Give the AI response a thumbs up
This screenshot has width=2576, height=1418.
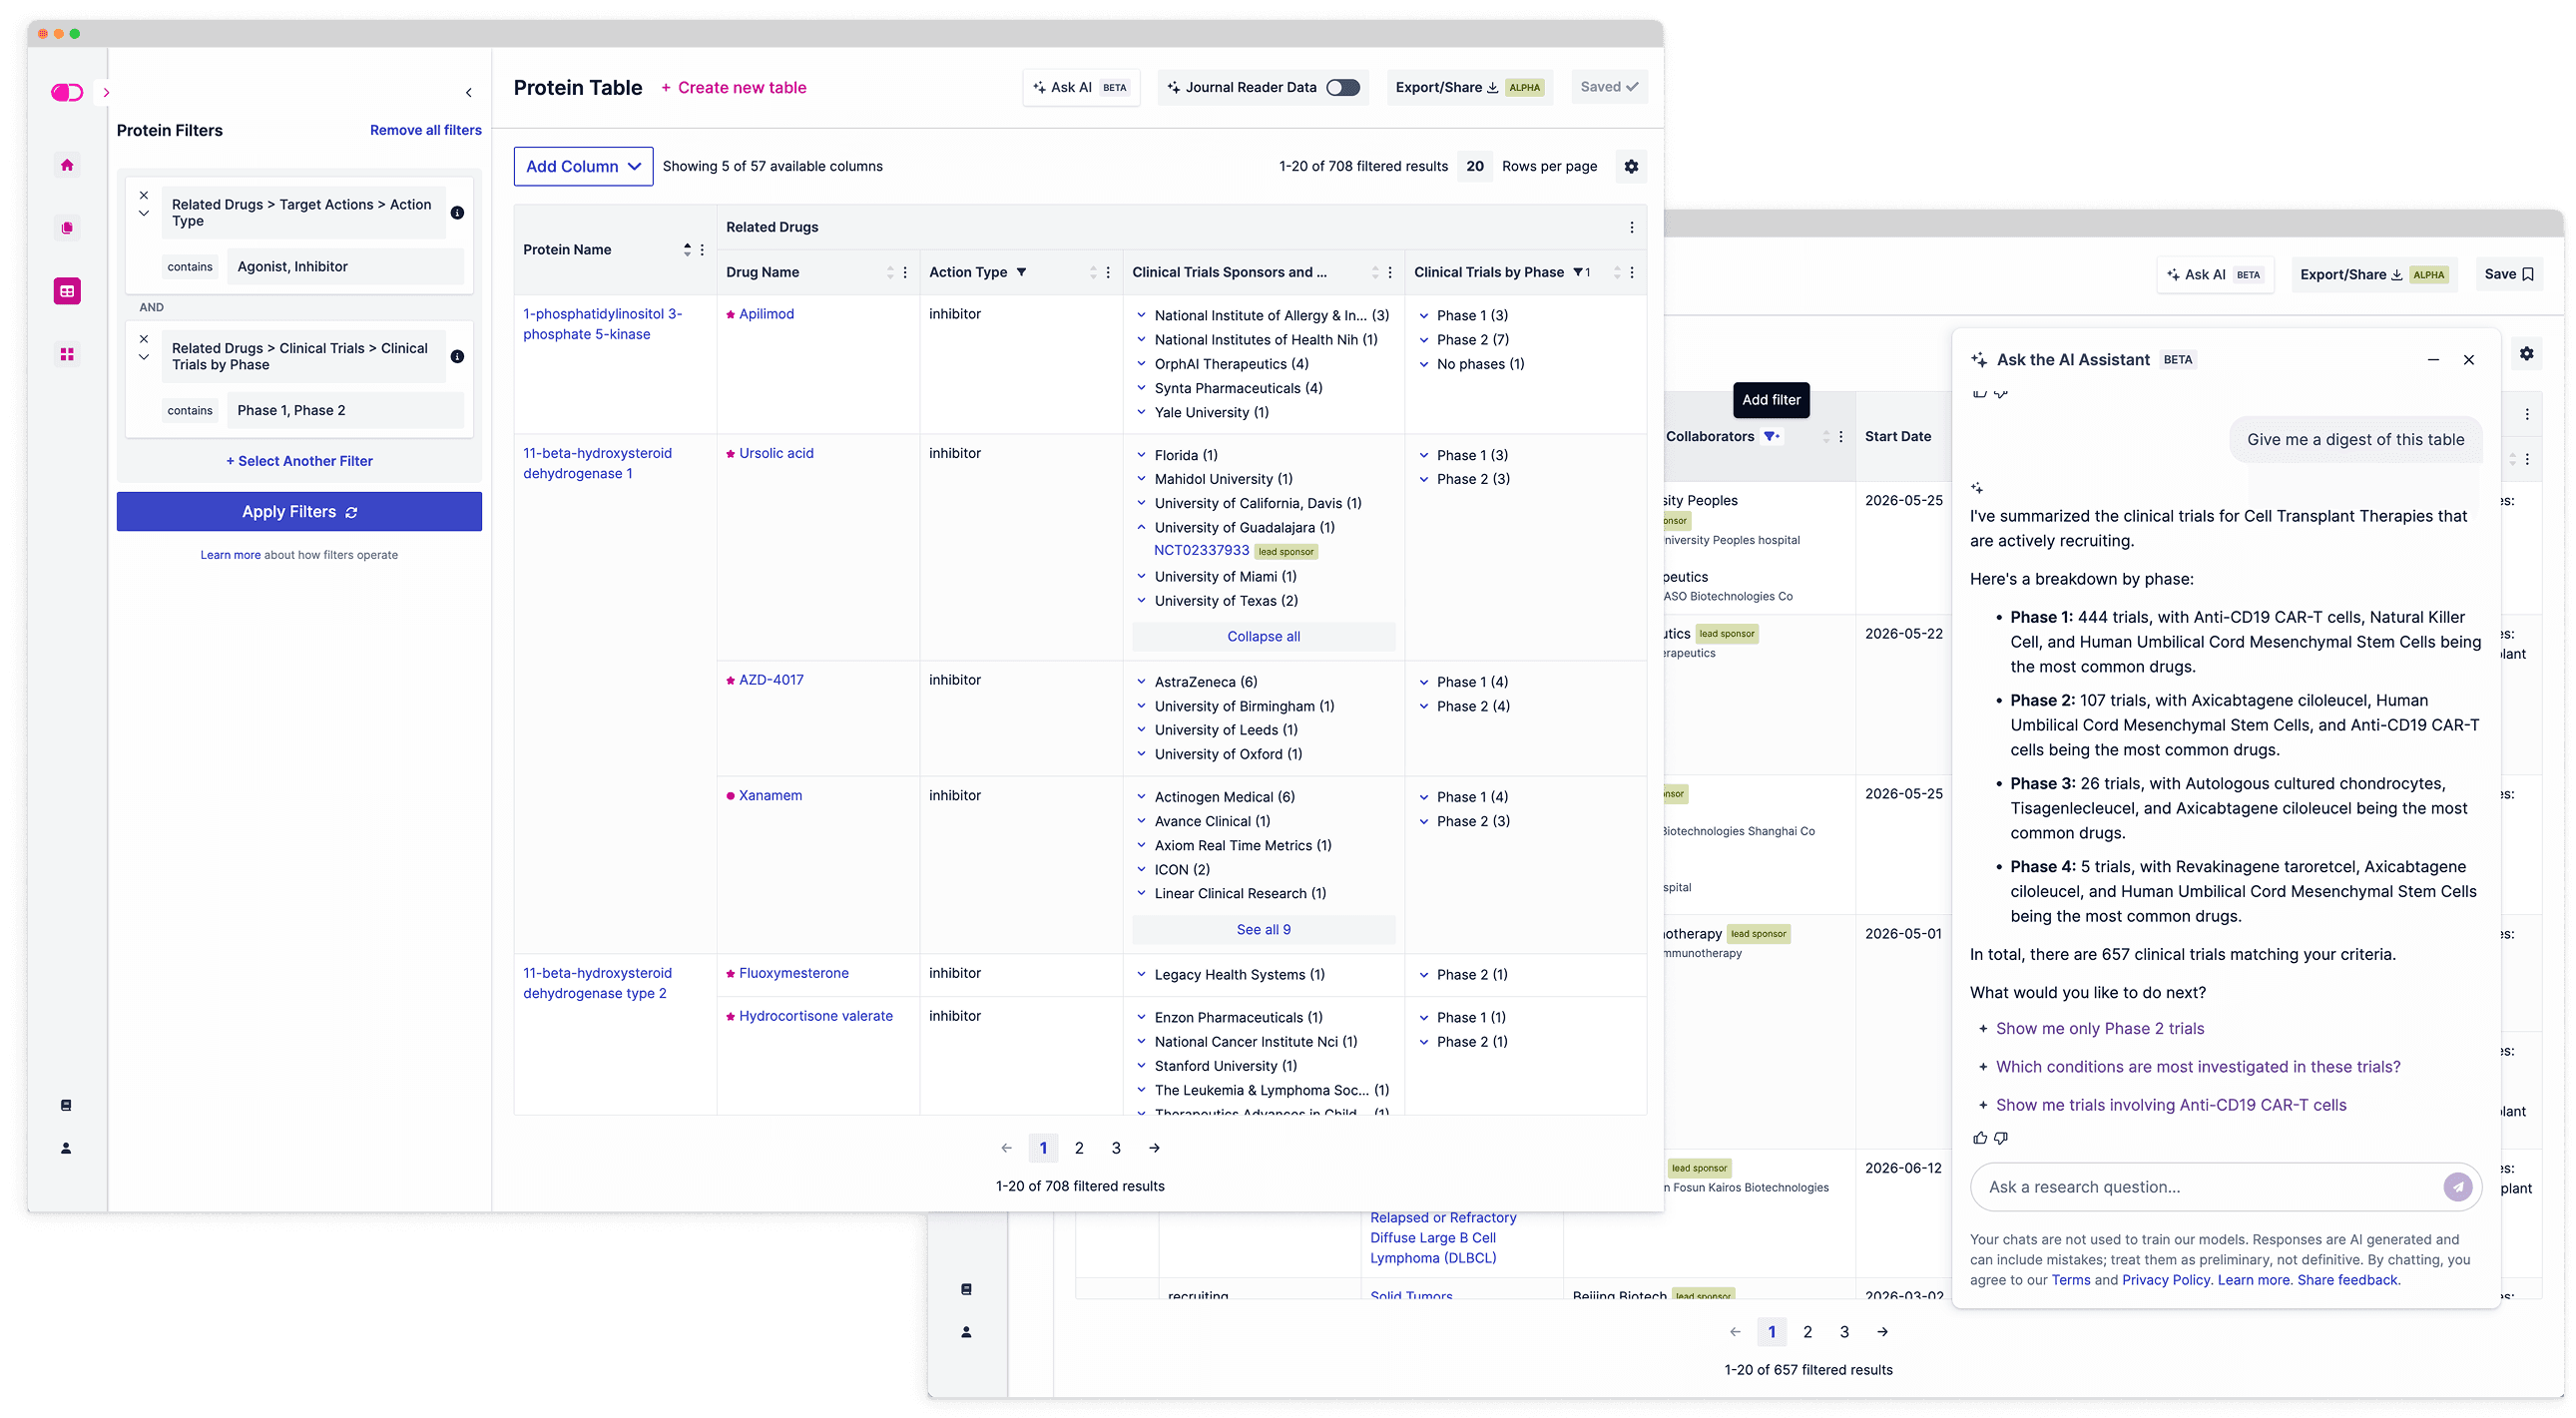(x=1979, y=1138)
